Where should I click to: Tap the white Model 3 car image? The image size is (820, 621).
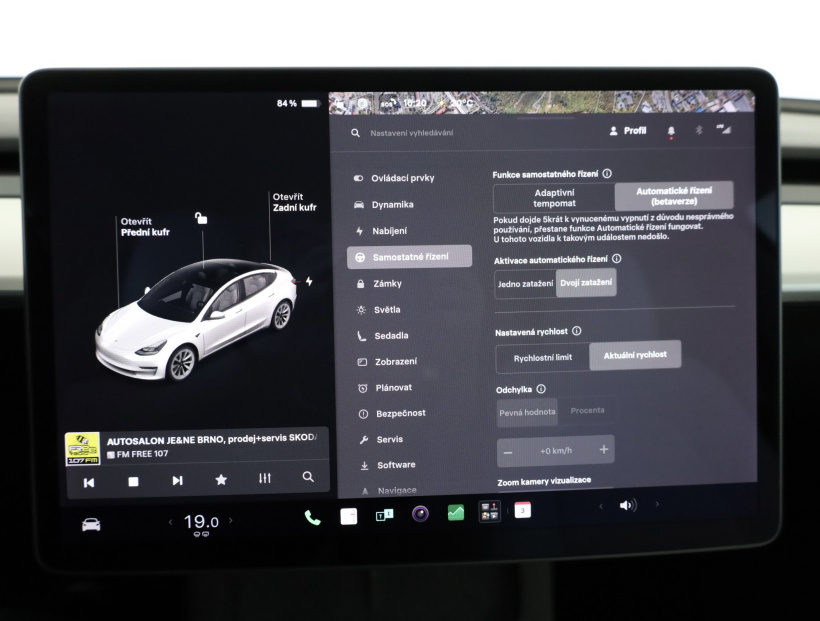point(197,319)
